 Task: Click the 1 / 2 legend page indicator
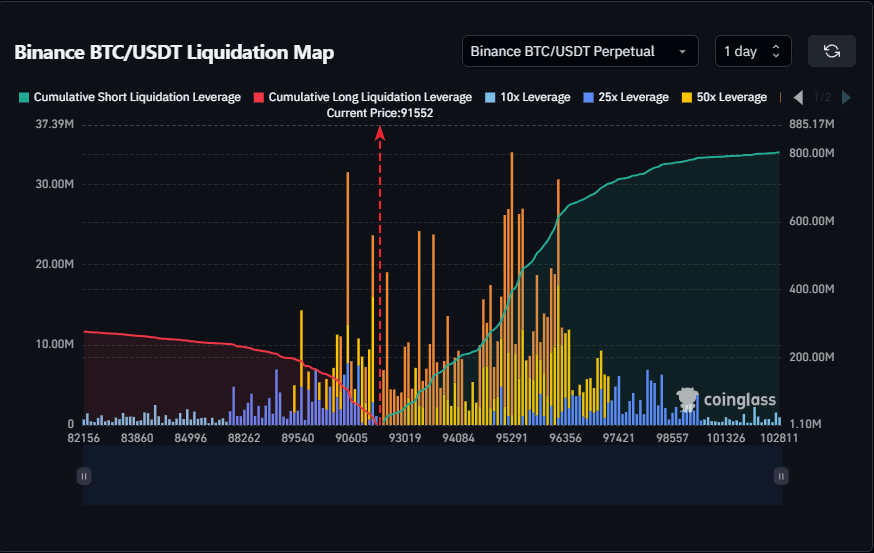tap(822, 98)
